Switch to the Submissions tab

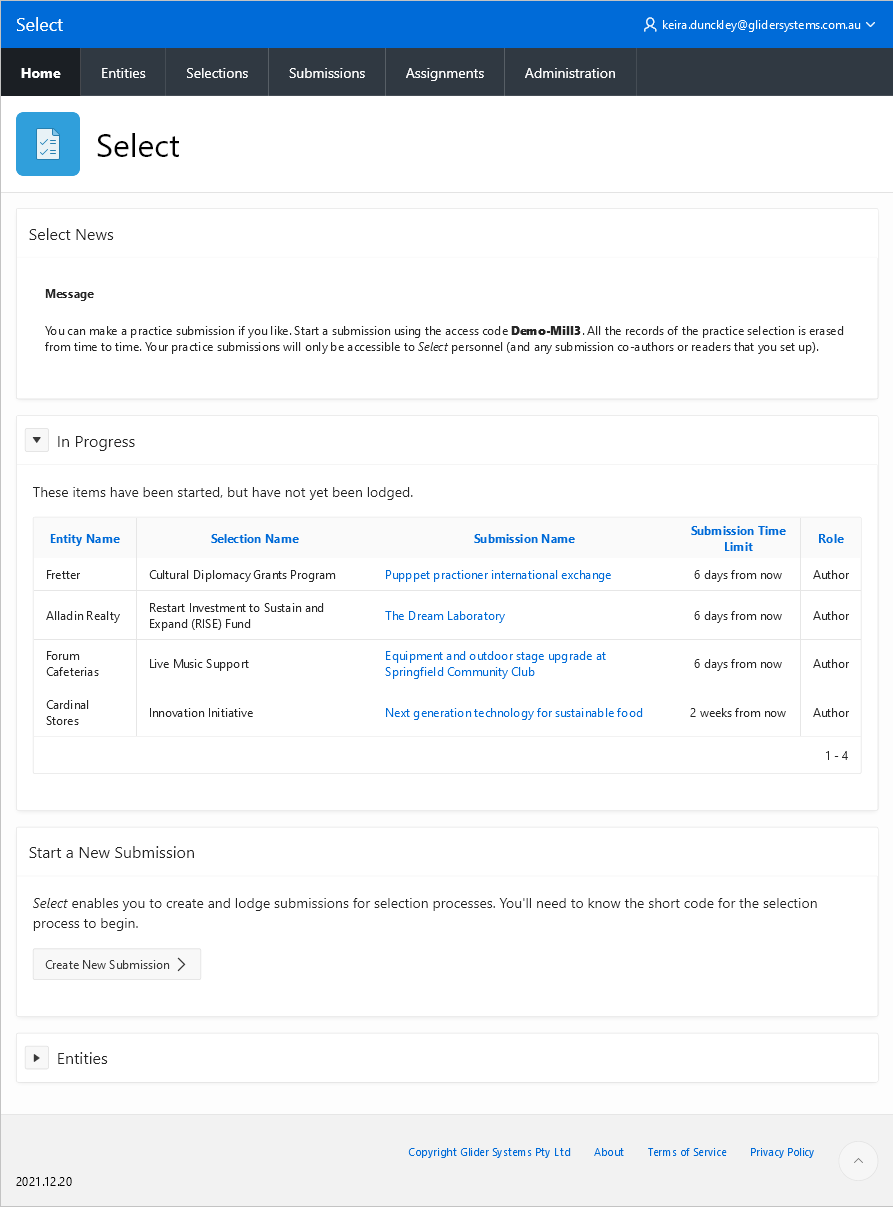(326, 72)
